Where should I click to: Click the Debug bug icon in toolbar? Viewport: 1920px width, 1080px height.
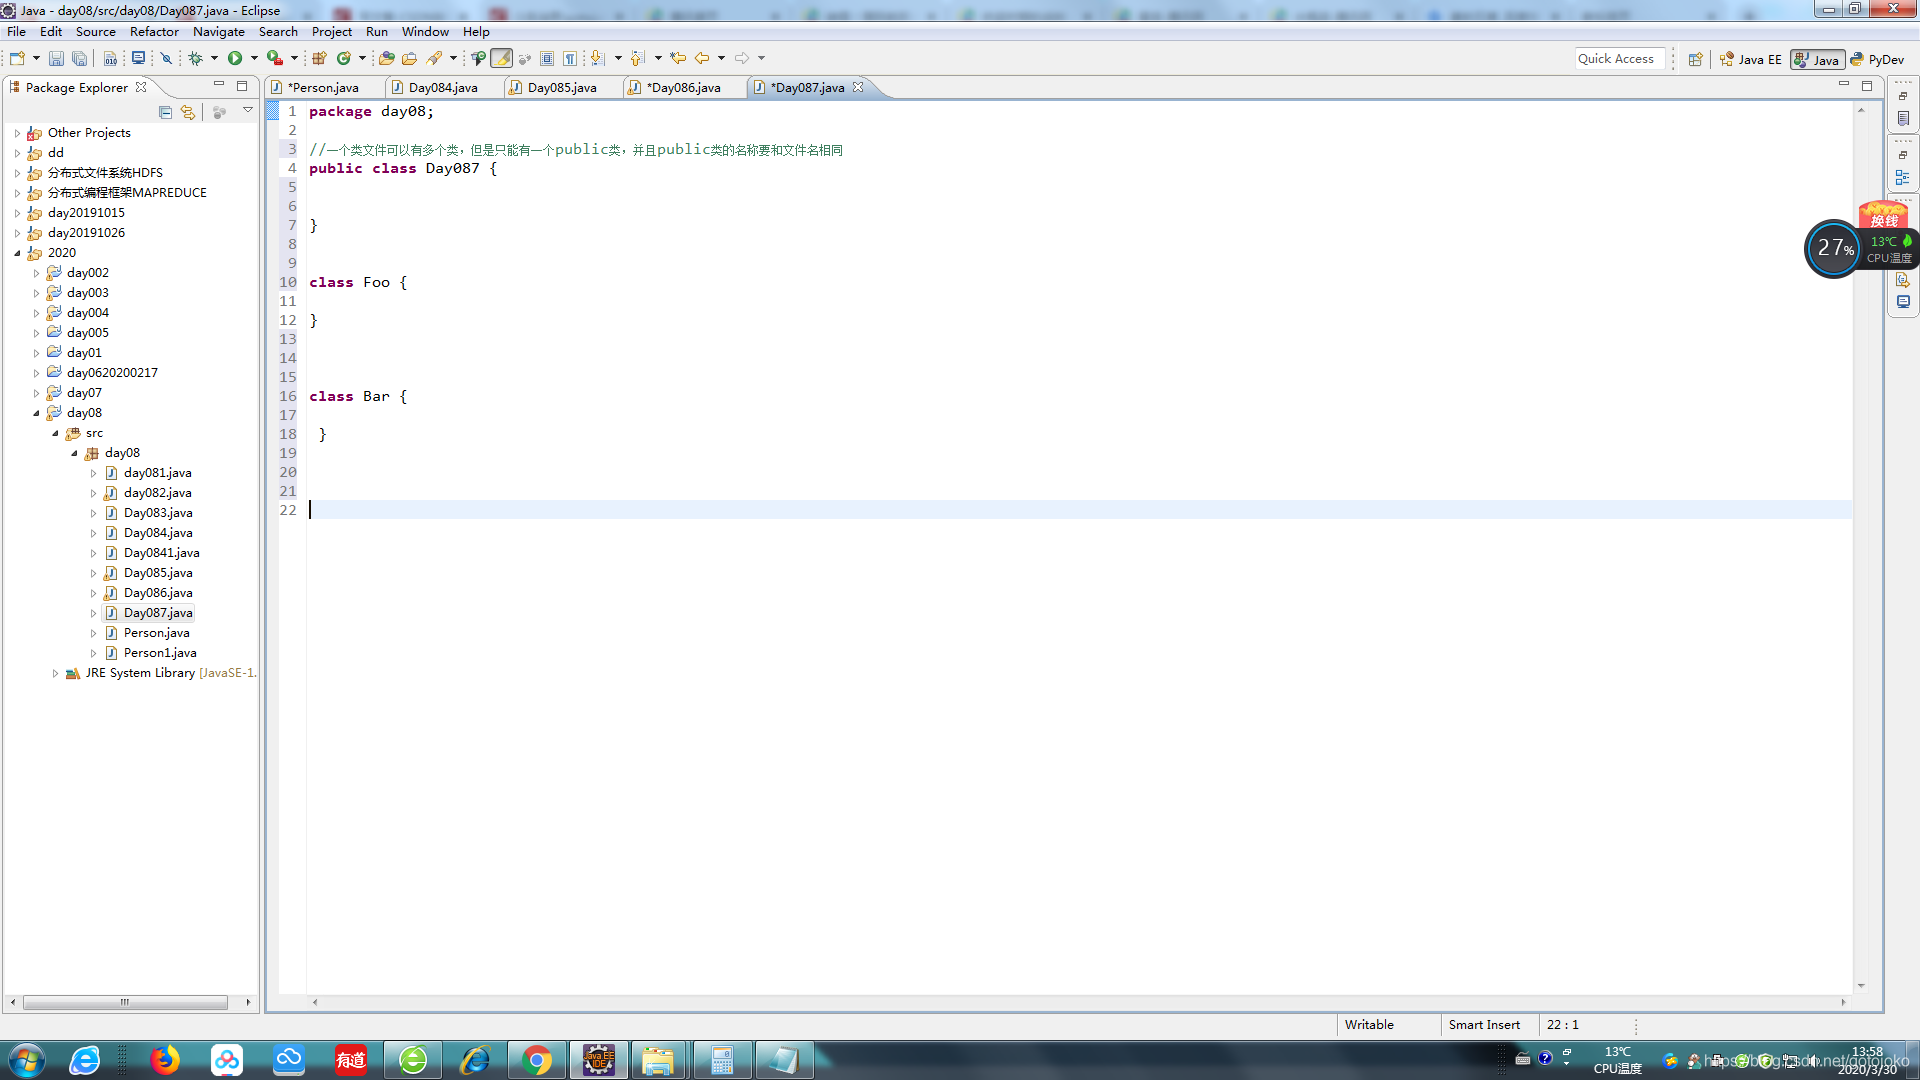196,59
